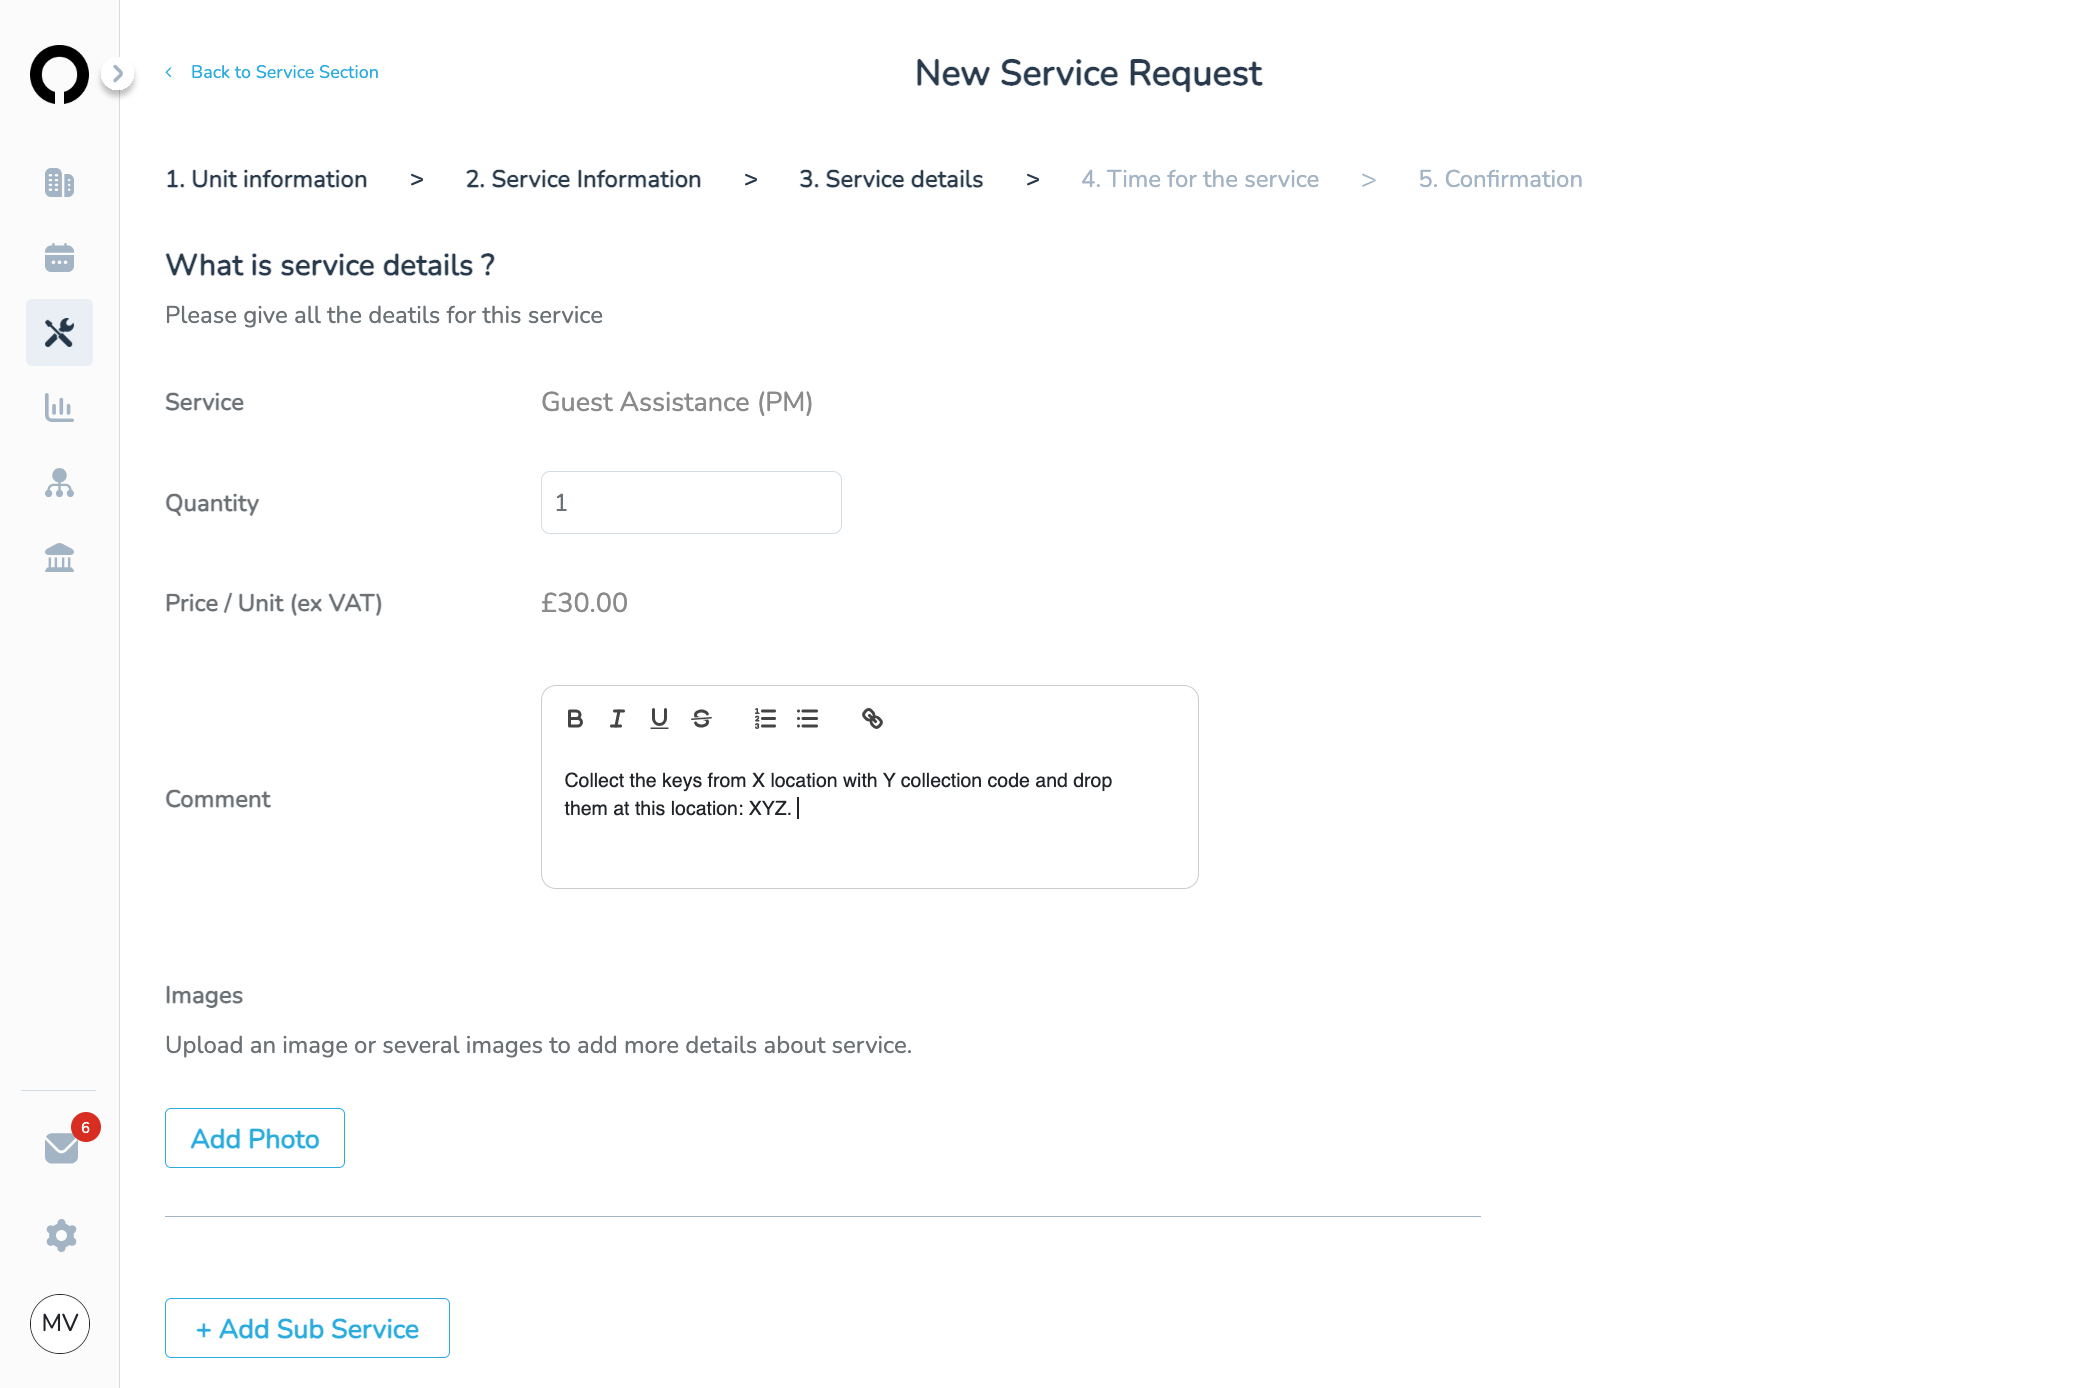Screen dimensions: 2090x1388
Task: Open the settings gear icon
Action: pos(61,1235)
